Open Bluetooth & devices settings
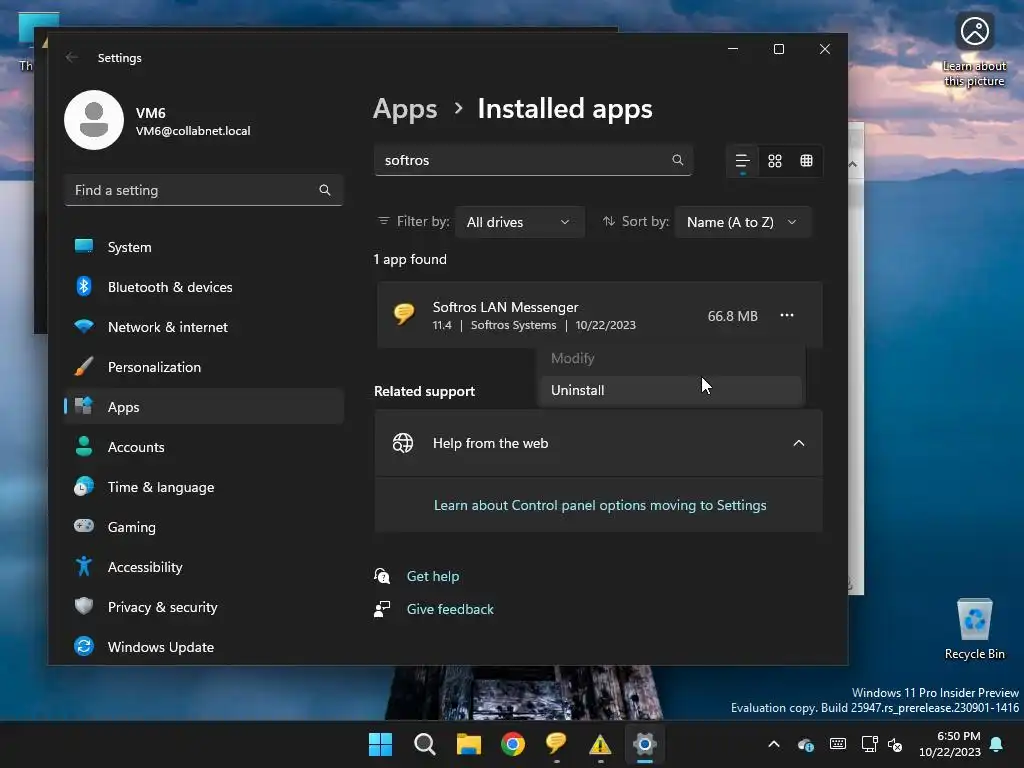 click(204, 287)
